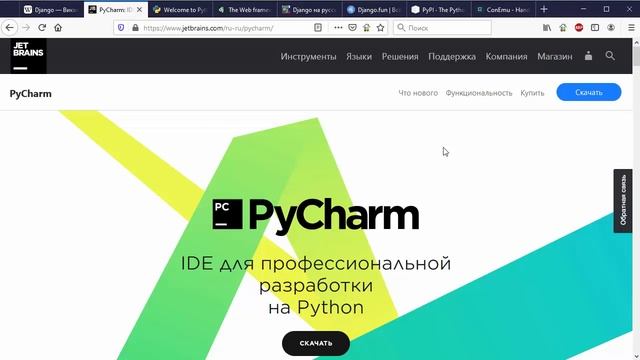Viewport: 640px width, 360px height.
Task: Open page actions three-dots menu
Action: [x=338, y=28]
